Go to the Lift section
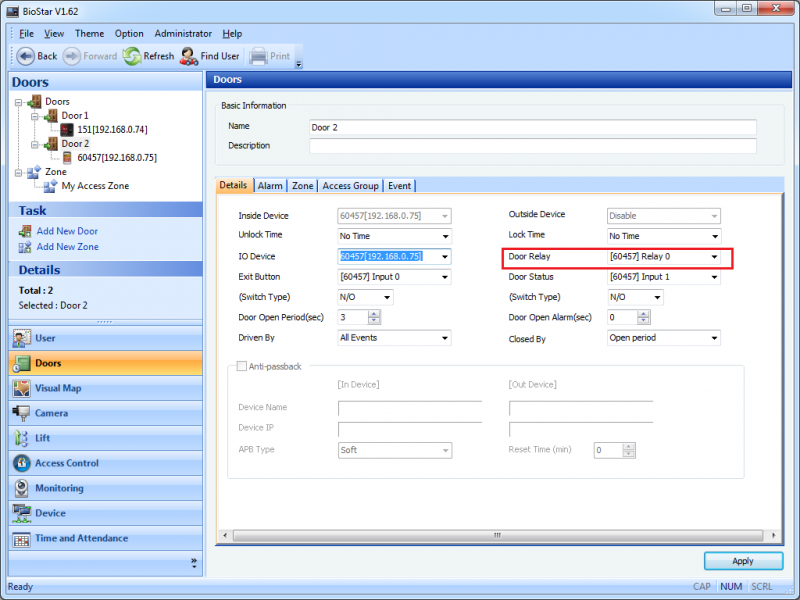This screenshot has height=600, width=800. click(x=42, y=438)
